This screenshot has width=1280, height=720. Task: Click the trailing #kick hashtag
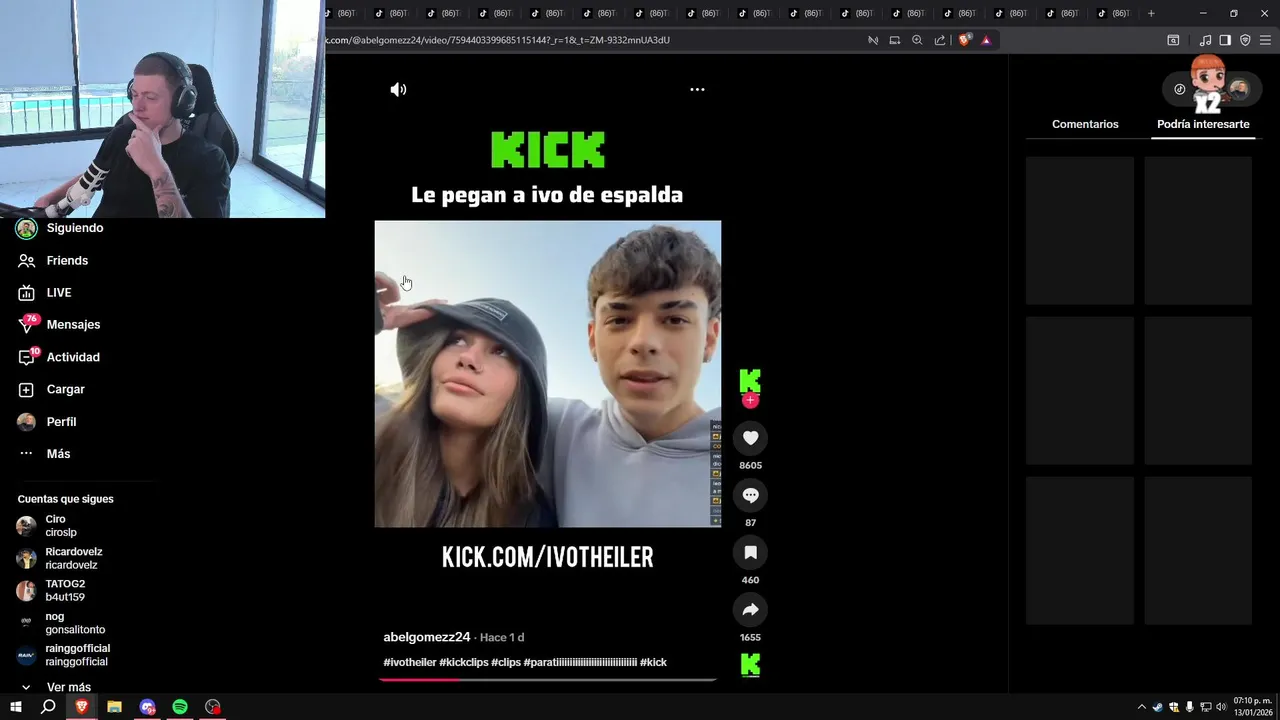(x=653, y=662)
